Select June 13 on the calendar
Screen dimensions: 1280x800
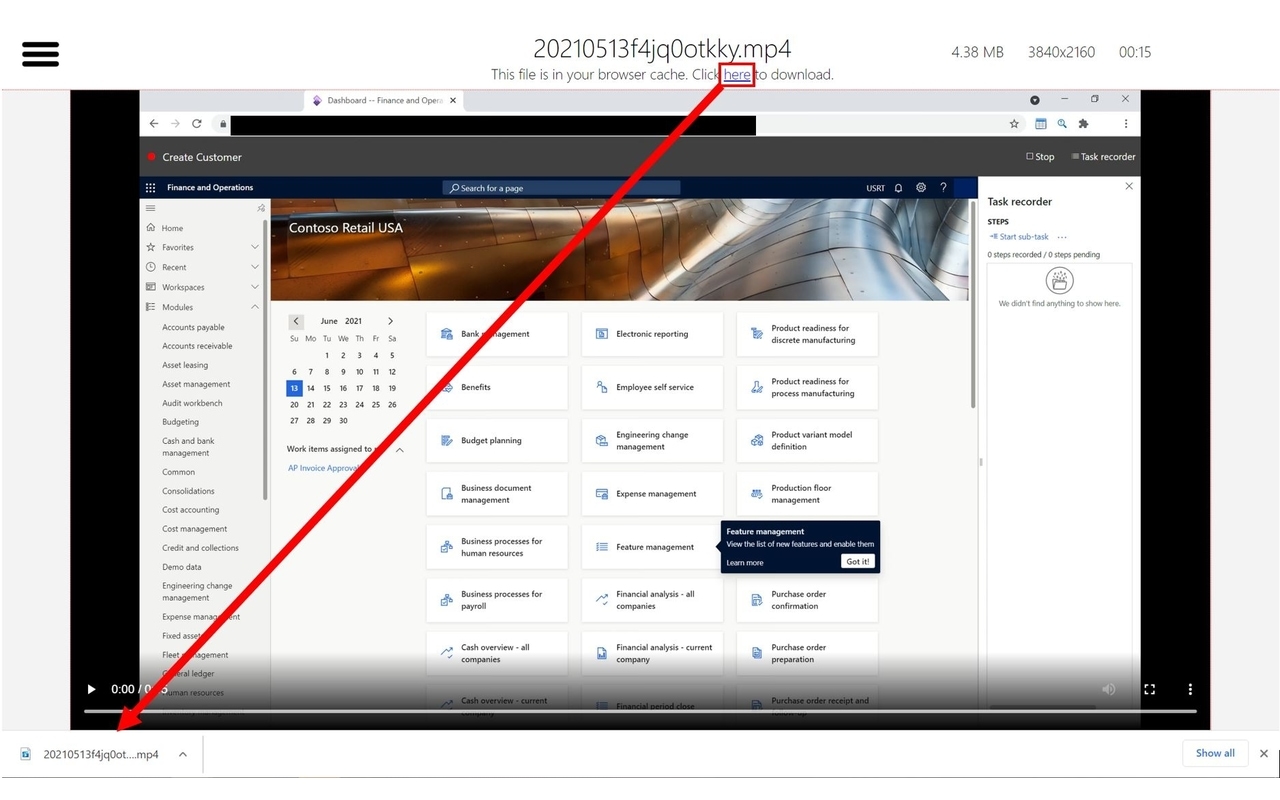(294, 388)
